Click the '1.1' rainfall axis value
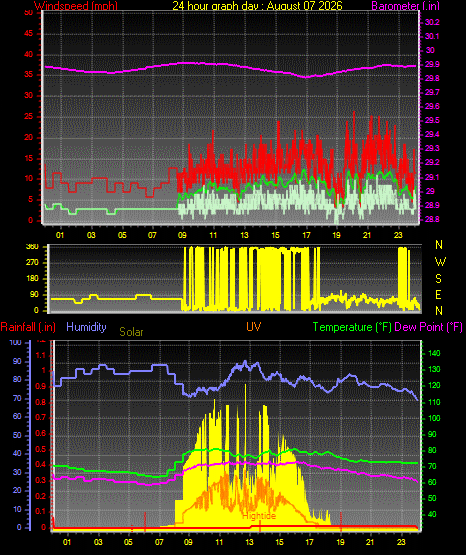Image resolution: width=466 pixels, height=555 pixels. pyautogui.click(x=41, y=356)
